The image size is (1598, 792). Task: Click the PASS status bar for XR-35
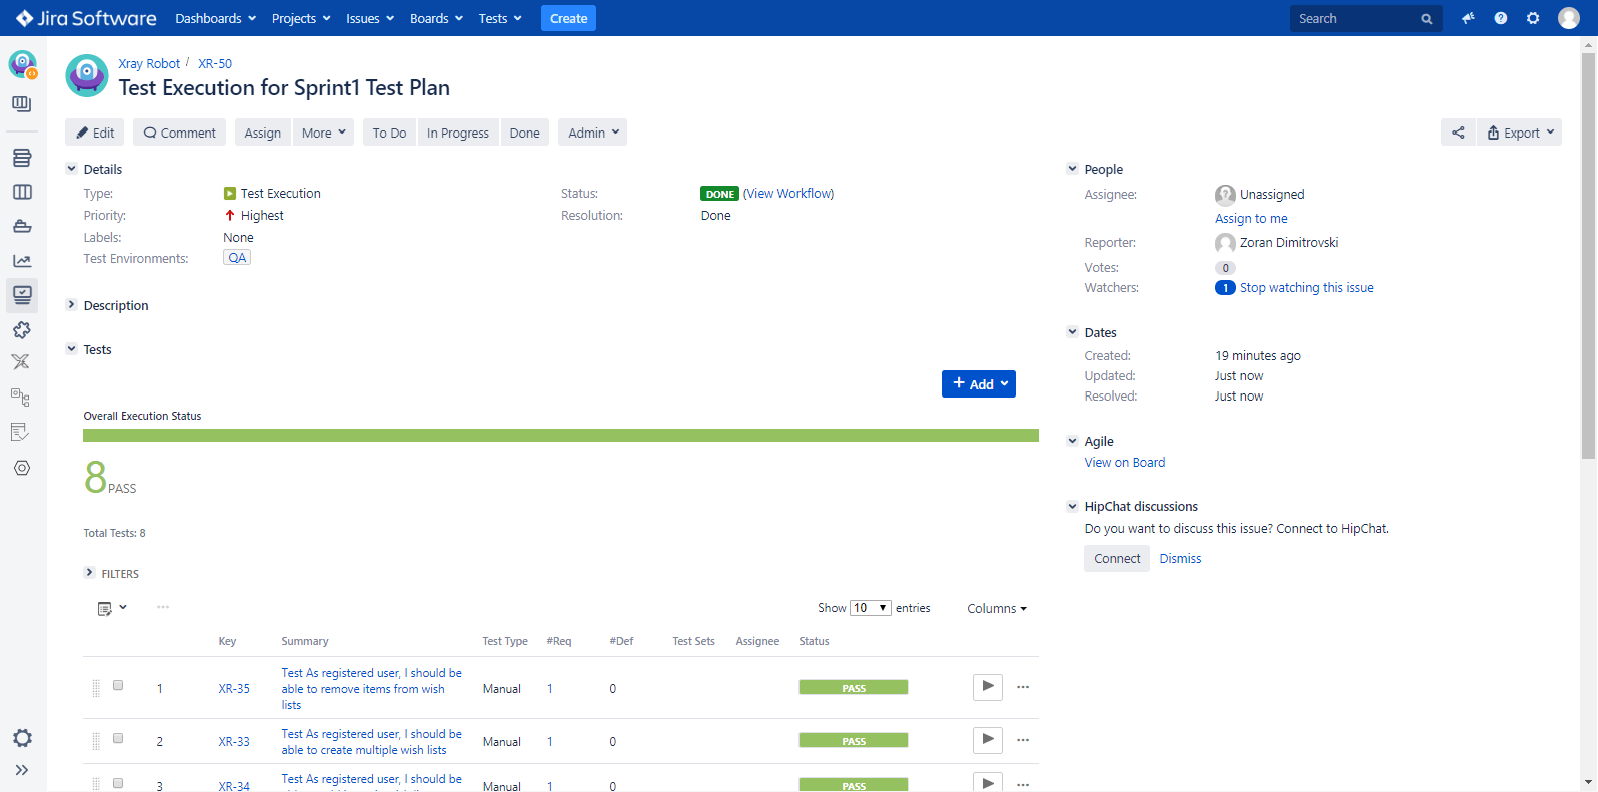pos(854,687)
